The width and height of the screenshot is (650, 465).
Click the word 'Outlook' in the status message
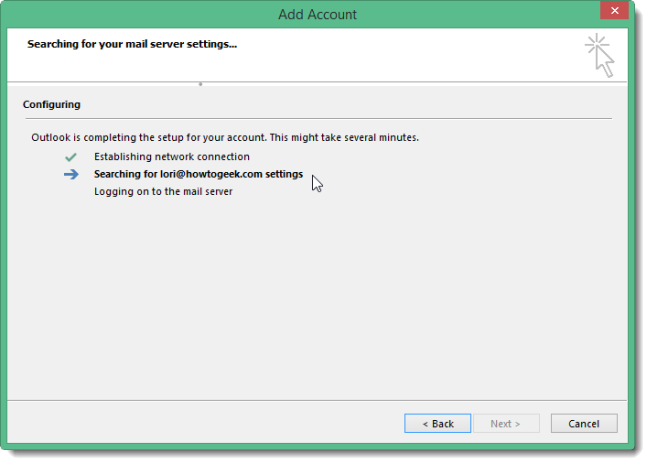[x=51, y=137]
